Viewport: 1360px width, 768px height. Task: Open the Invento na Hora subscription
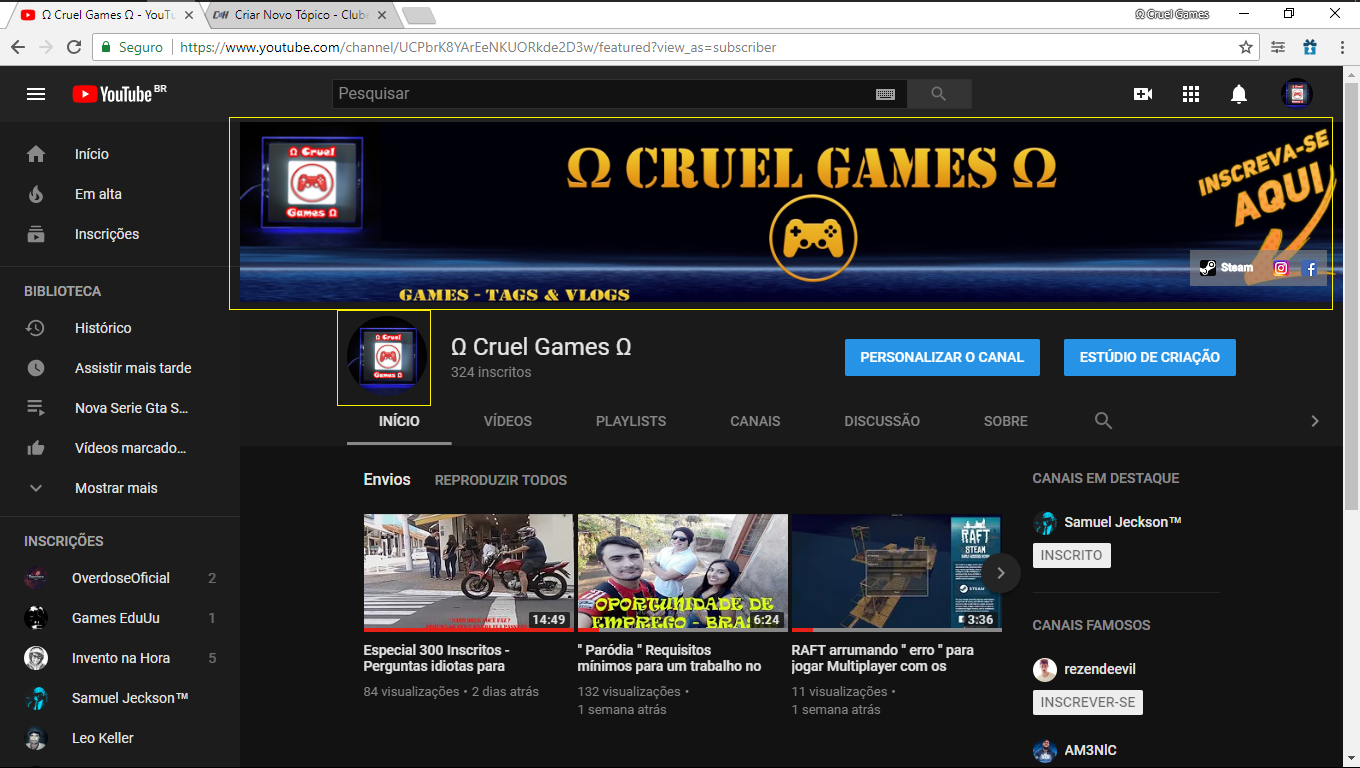click(x=120, y=658)
